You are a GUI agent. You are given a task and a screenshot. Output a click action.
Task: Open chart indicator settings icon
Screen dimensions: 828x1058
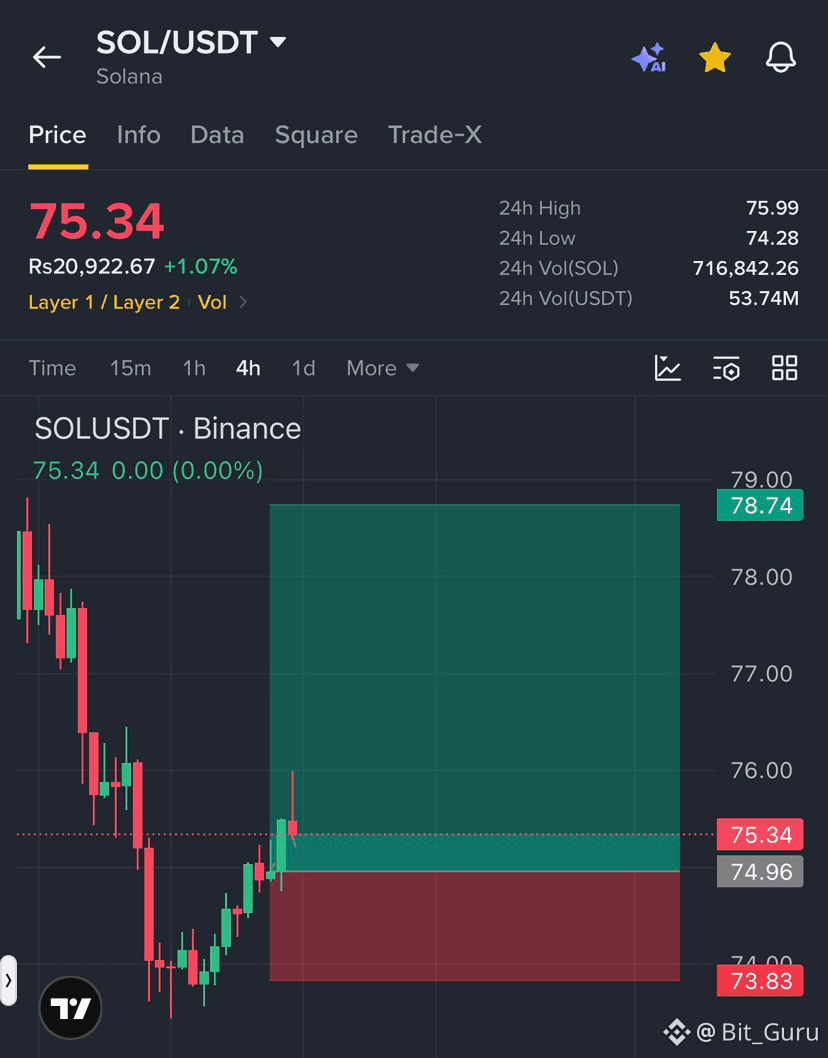point(726,368)
